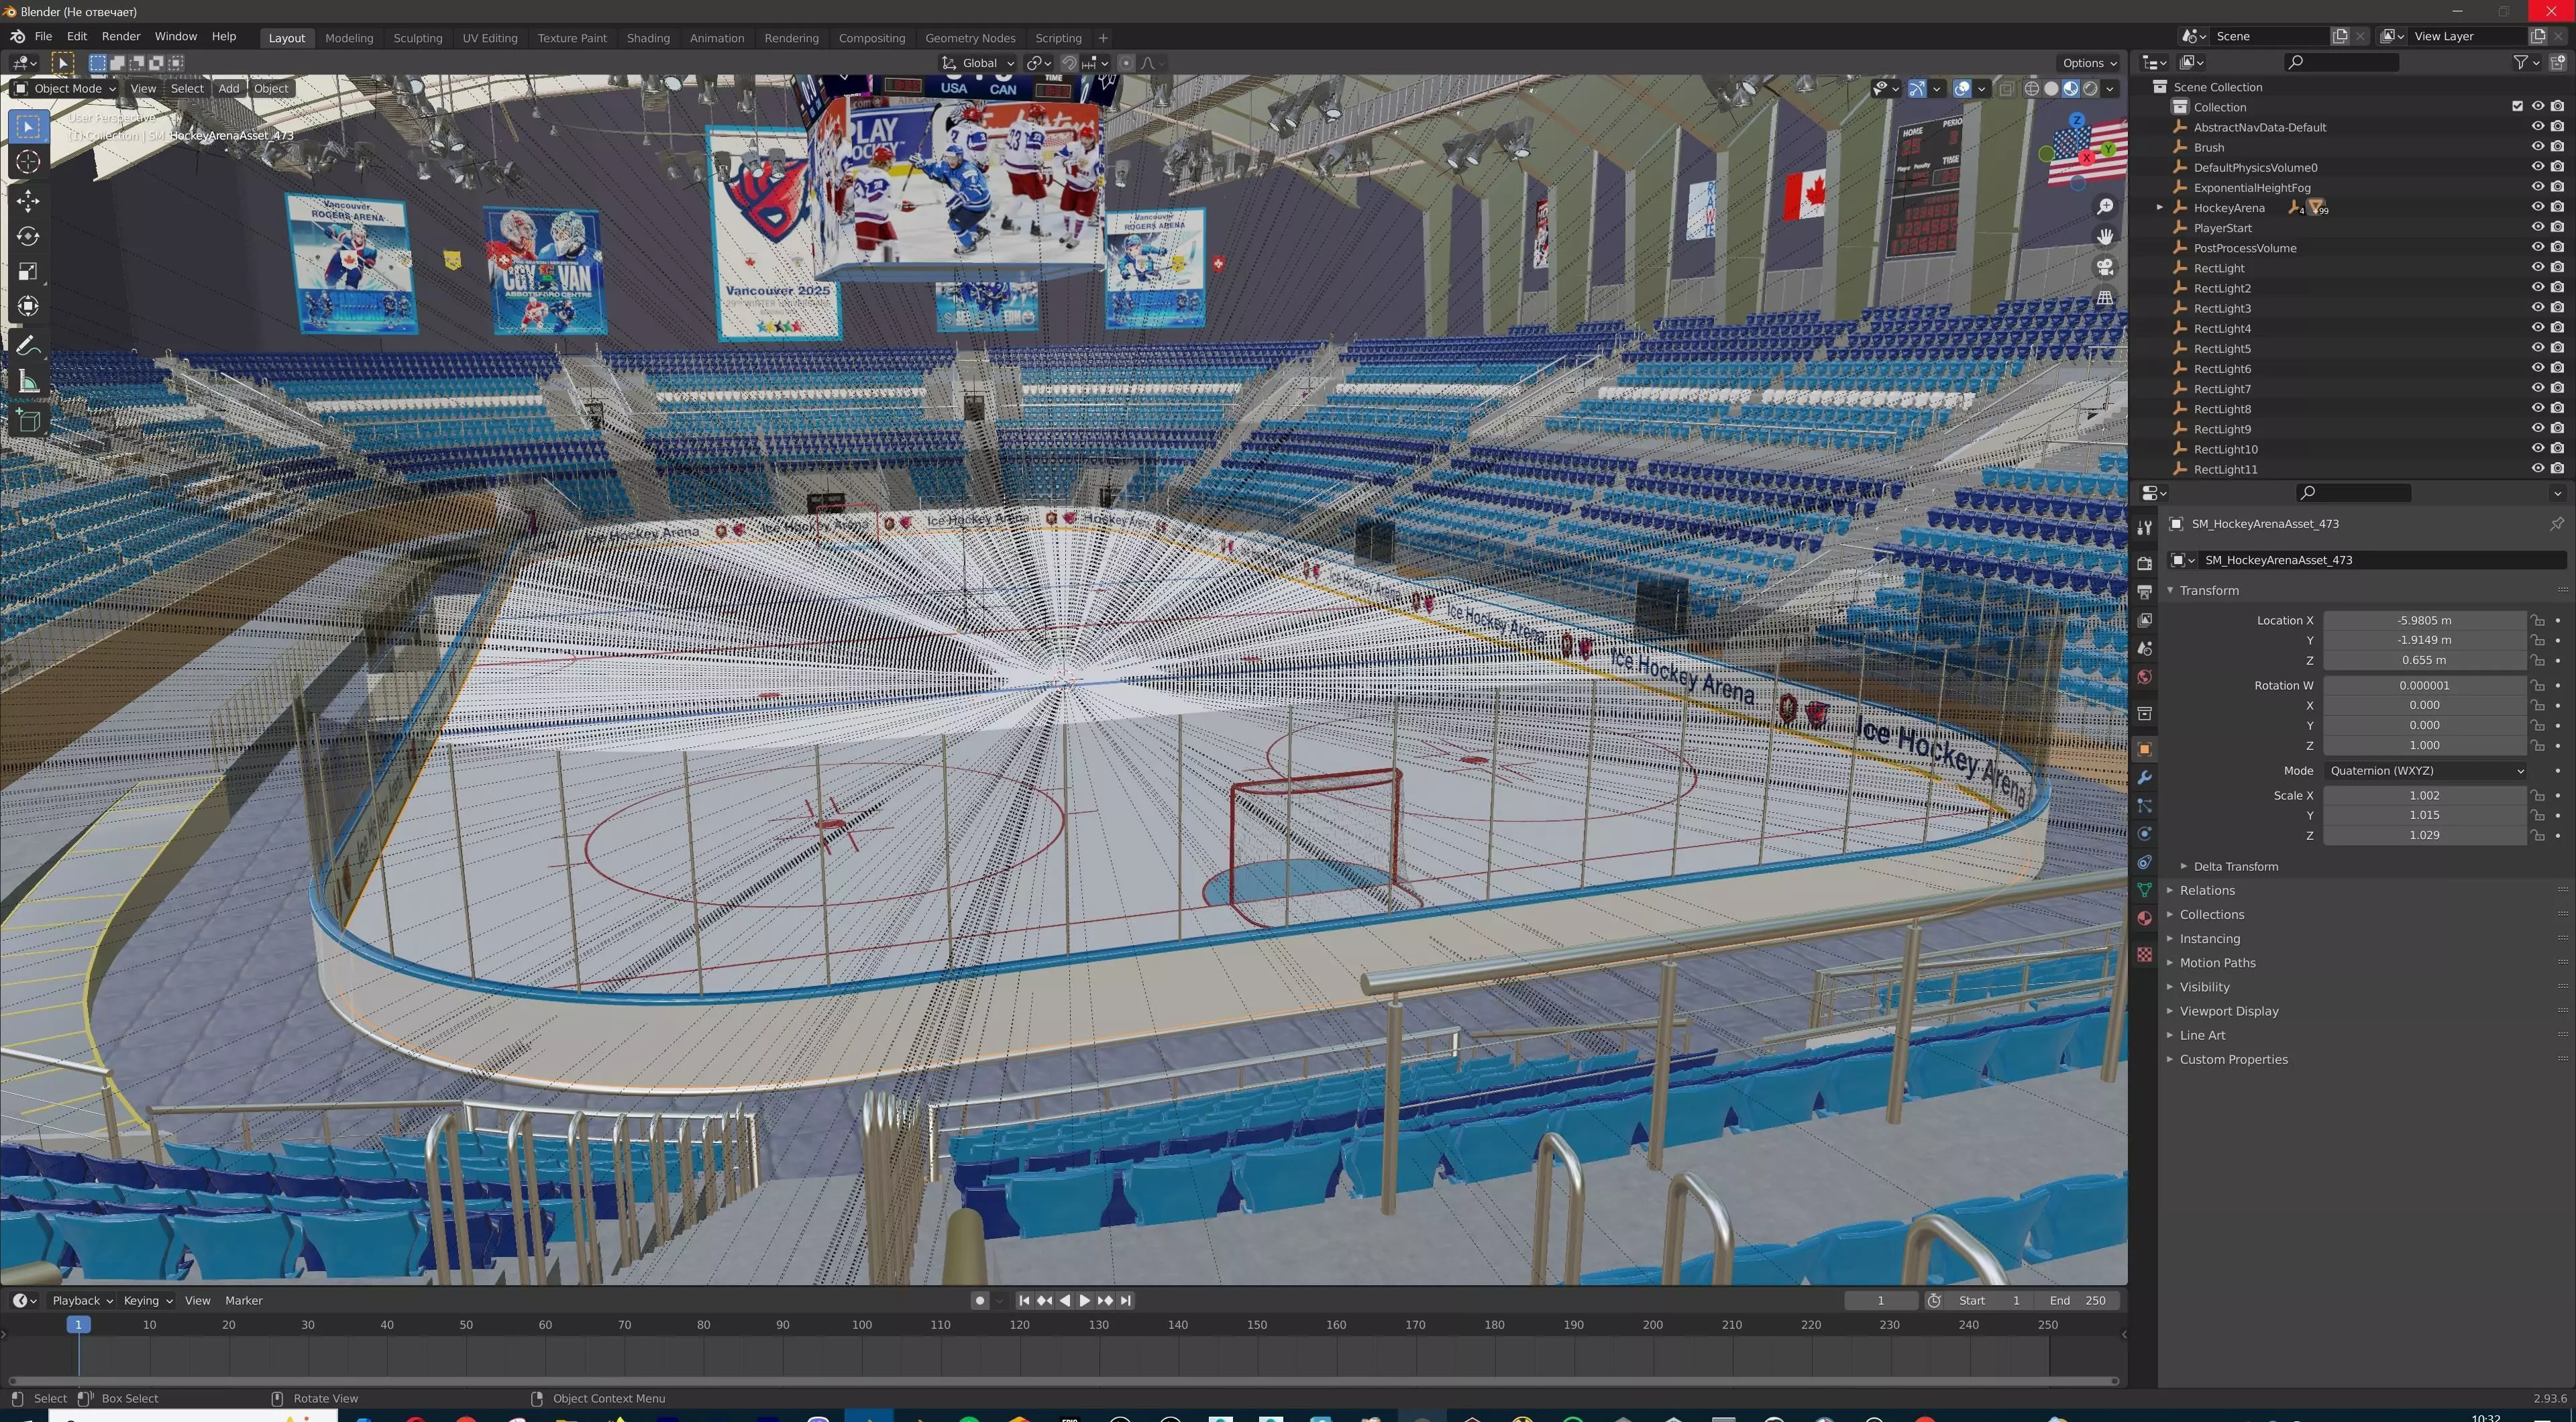Image resolution: width=2576 pixels, height=1422 pixels.
Task: Expand the Relations panel
Action: [x=2206, y=890]
